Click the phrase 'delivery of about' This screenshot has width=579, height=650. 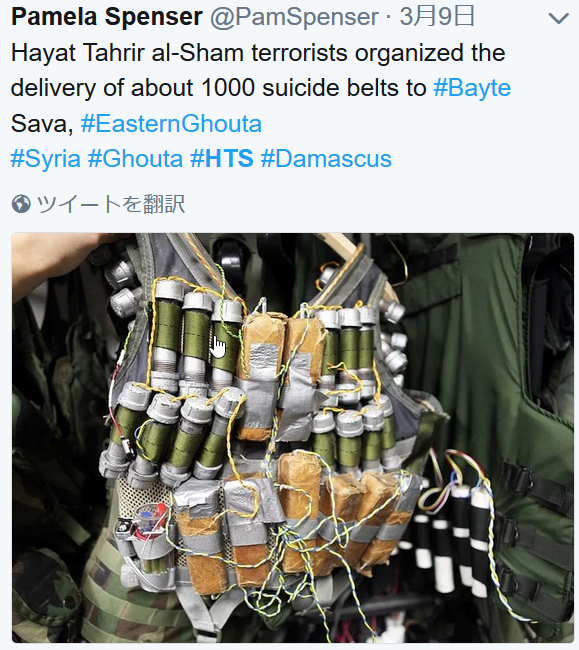102,88
